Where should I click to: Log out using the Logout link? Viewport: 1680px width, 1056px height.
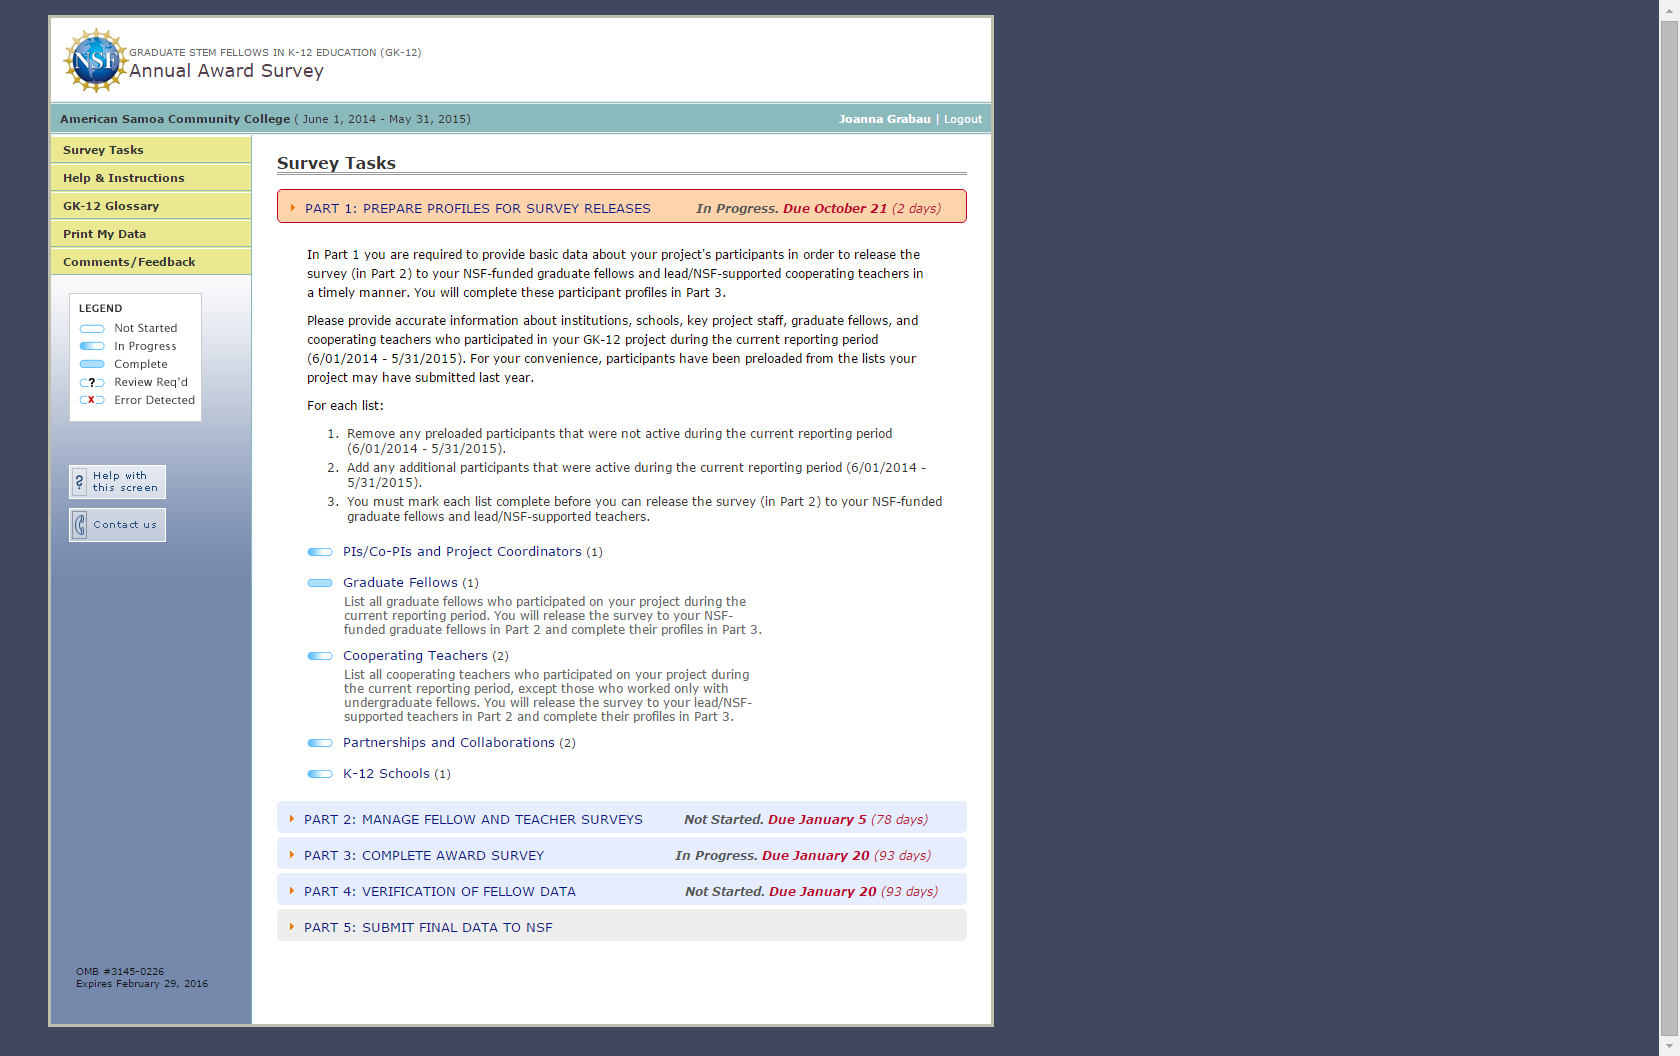point(963,119)
